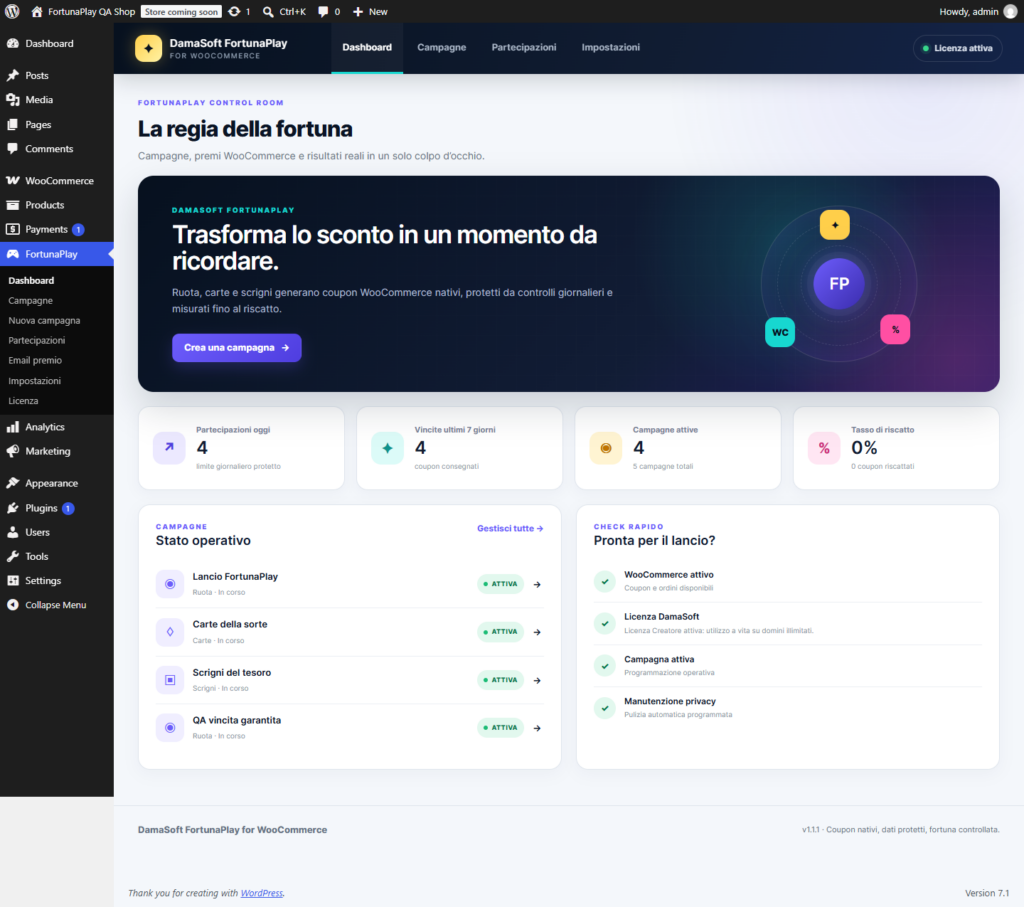The image size is (1024, 907).
Task: Open Products in the sidebar
Action: point(57,204)
